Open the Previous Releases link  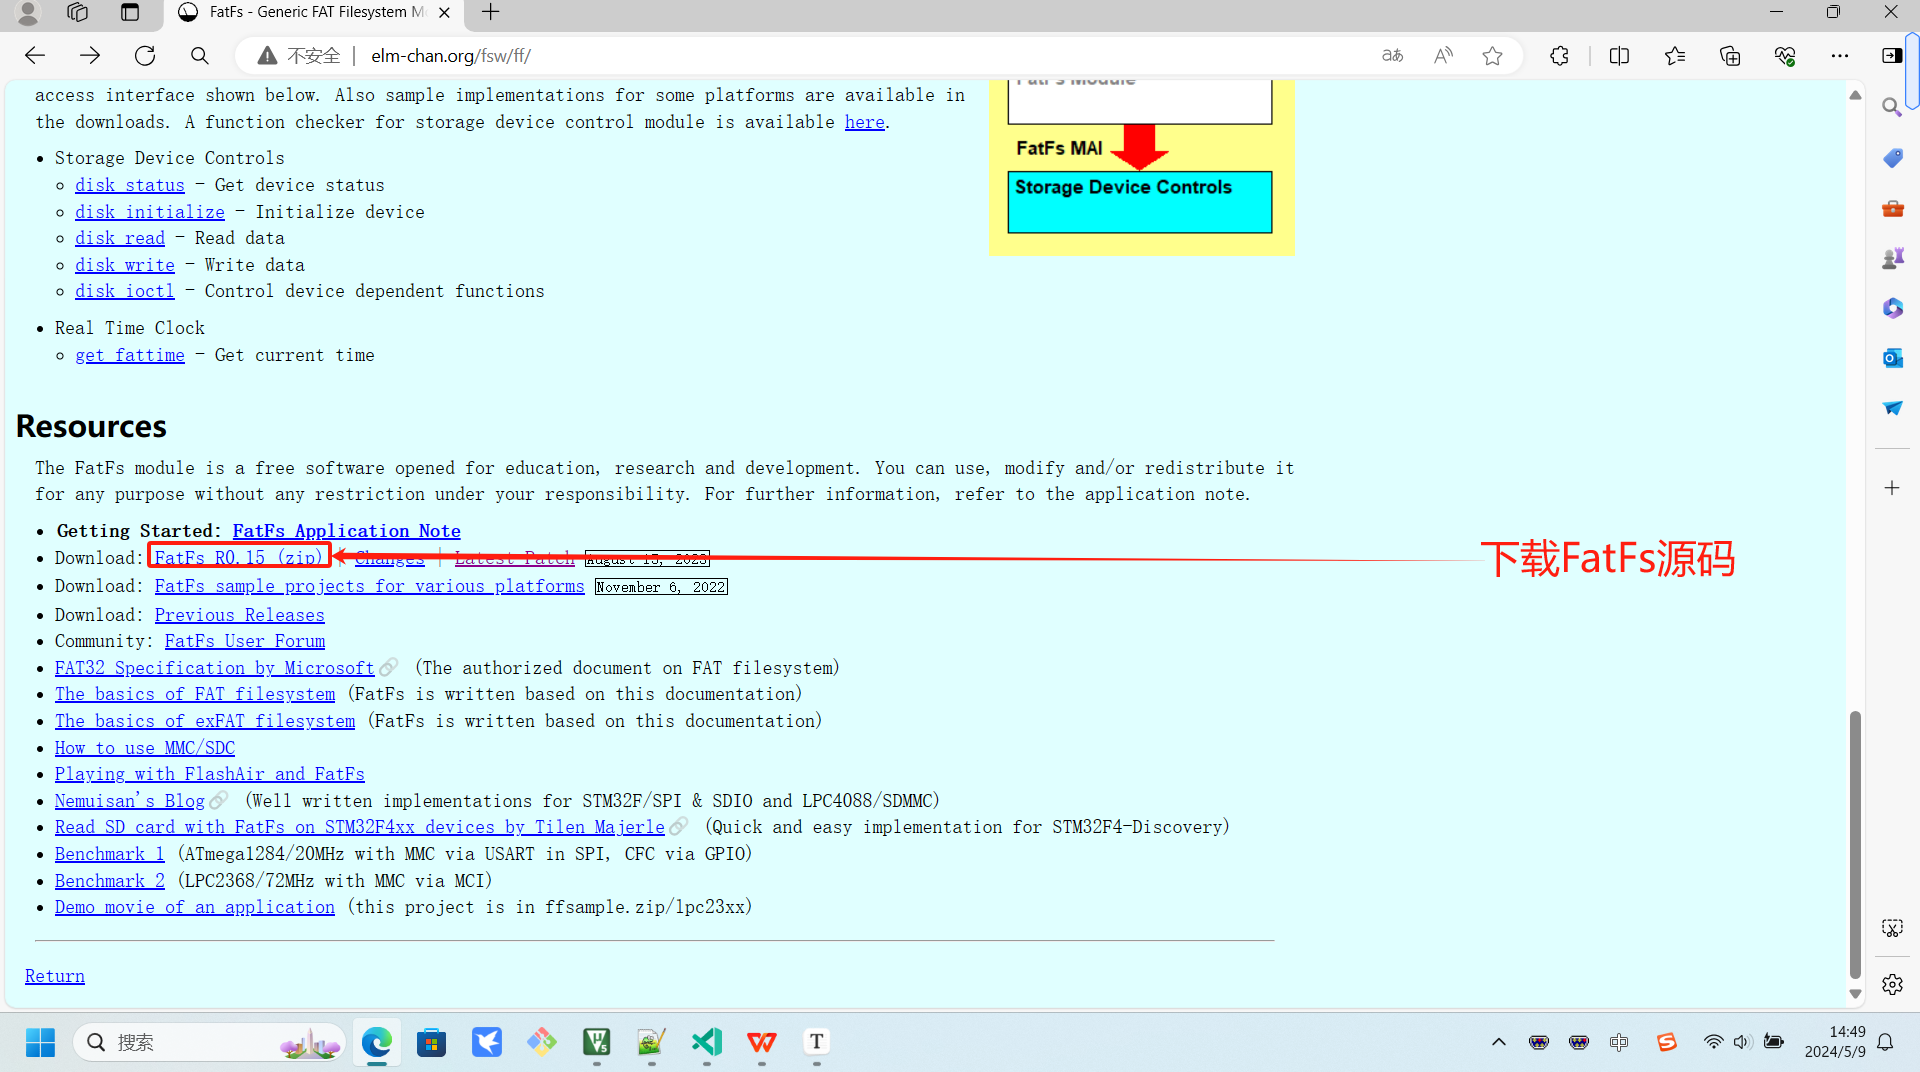(x=239, y=615)
